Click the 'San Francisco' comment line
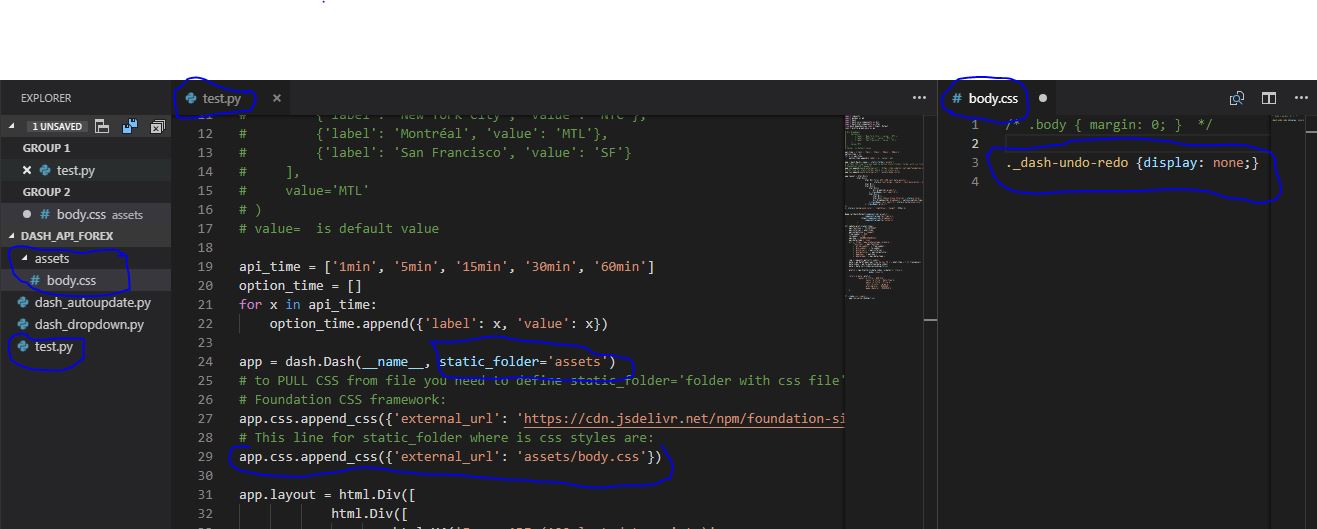The height and width of the screenshot is (529, 1317). pos(435,153)
